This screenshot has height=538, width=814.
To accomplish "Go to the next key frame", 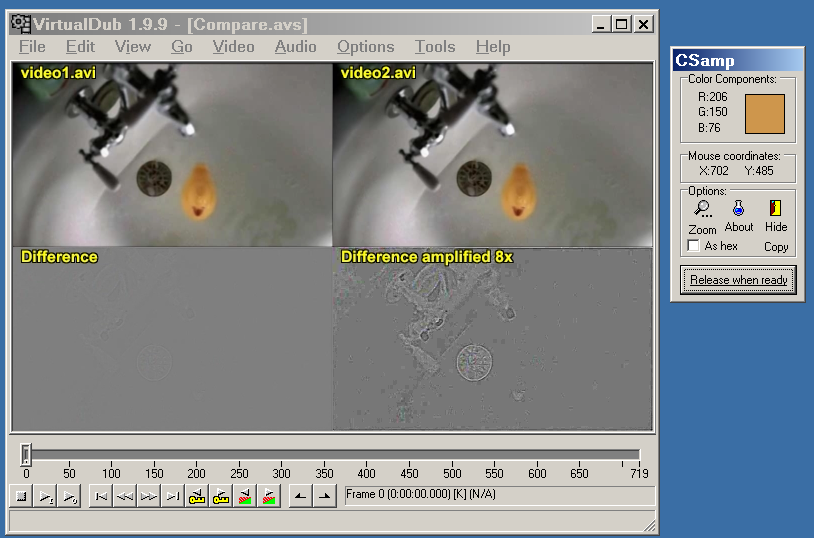I will coord(221,496).
